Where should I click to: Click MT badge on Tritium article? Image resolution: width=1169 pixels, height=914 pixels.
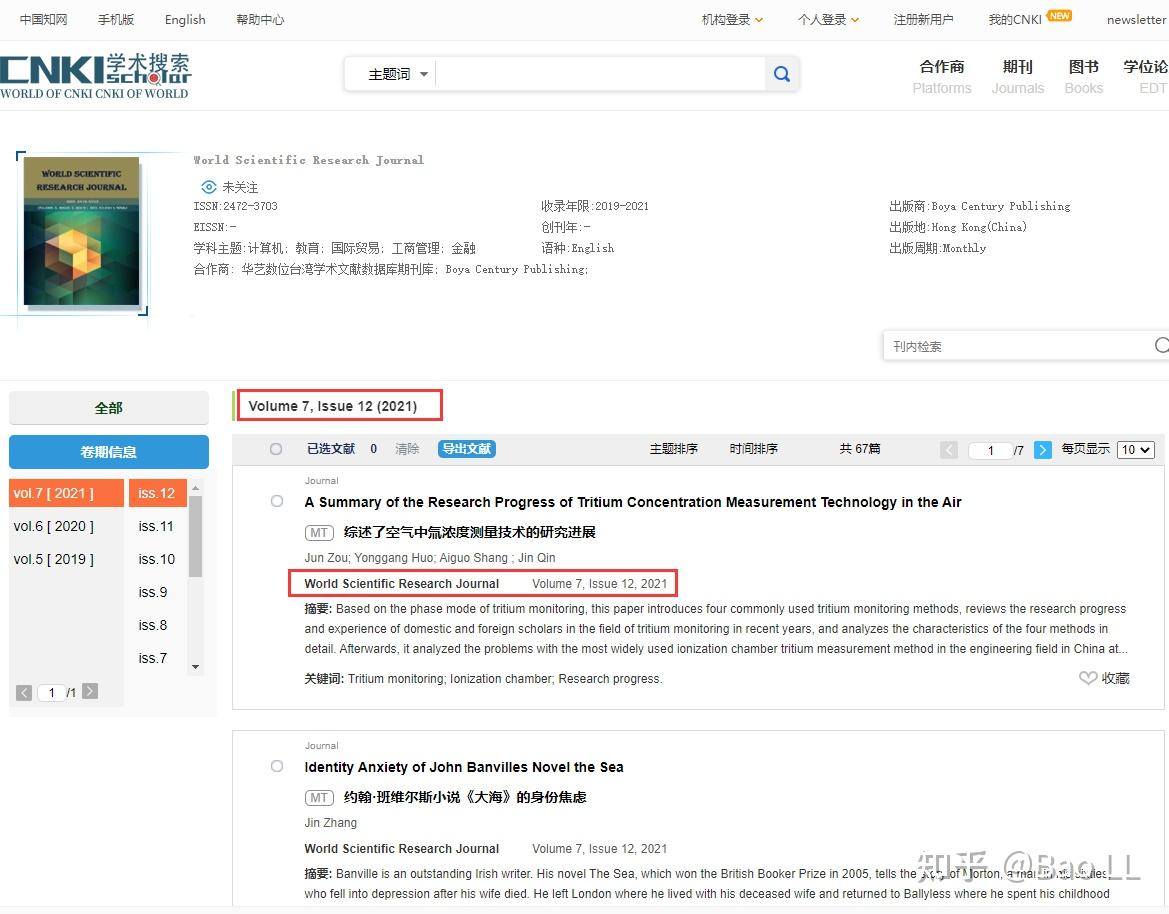tap(319, 532)
